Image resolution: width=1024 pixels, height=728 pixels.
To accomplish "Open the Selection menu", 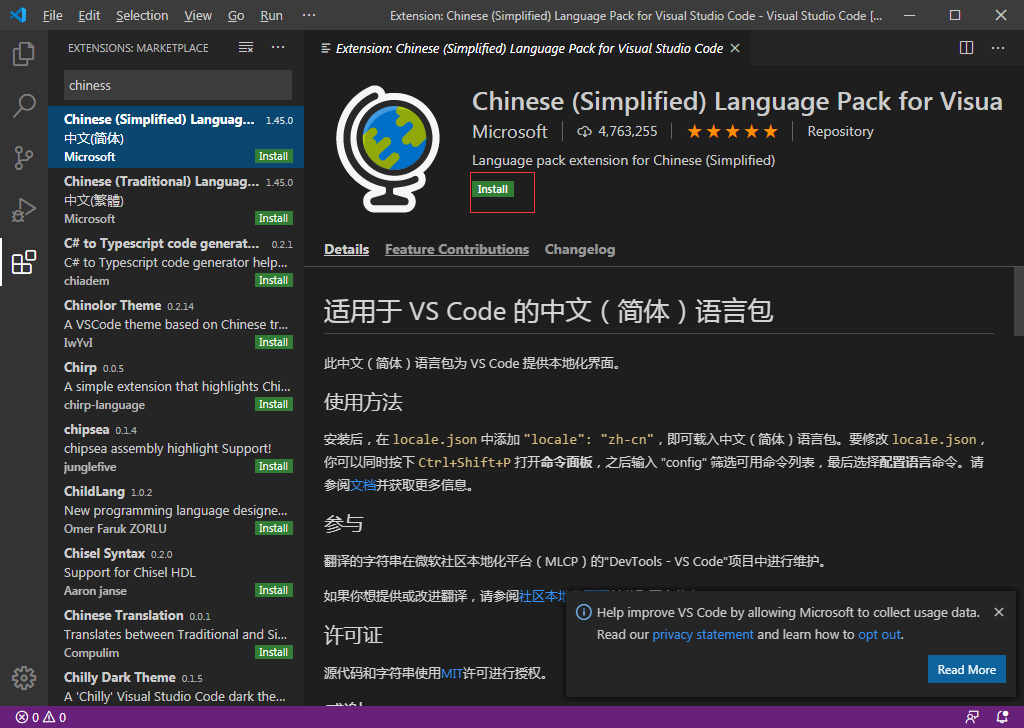I will 142,16.
